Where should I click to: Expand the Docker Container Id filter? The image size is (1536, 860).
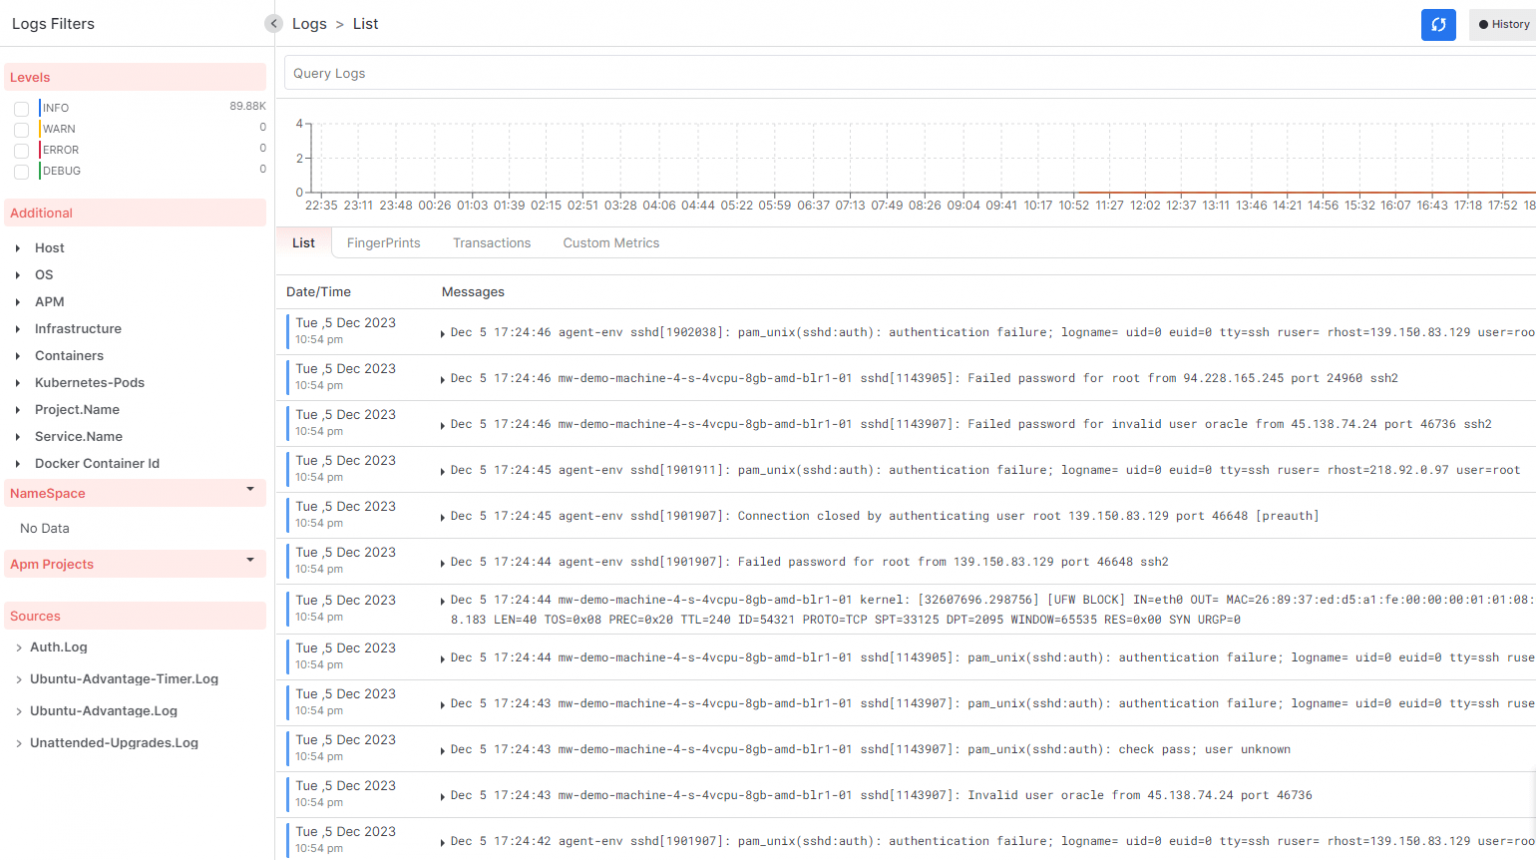(x=18, y=464)
